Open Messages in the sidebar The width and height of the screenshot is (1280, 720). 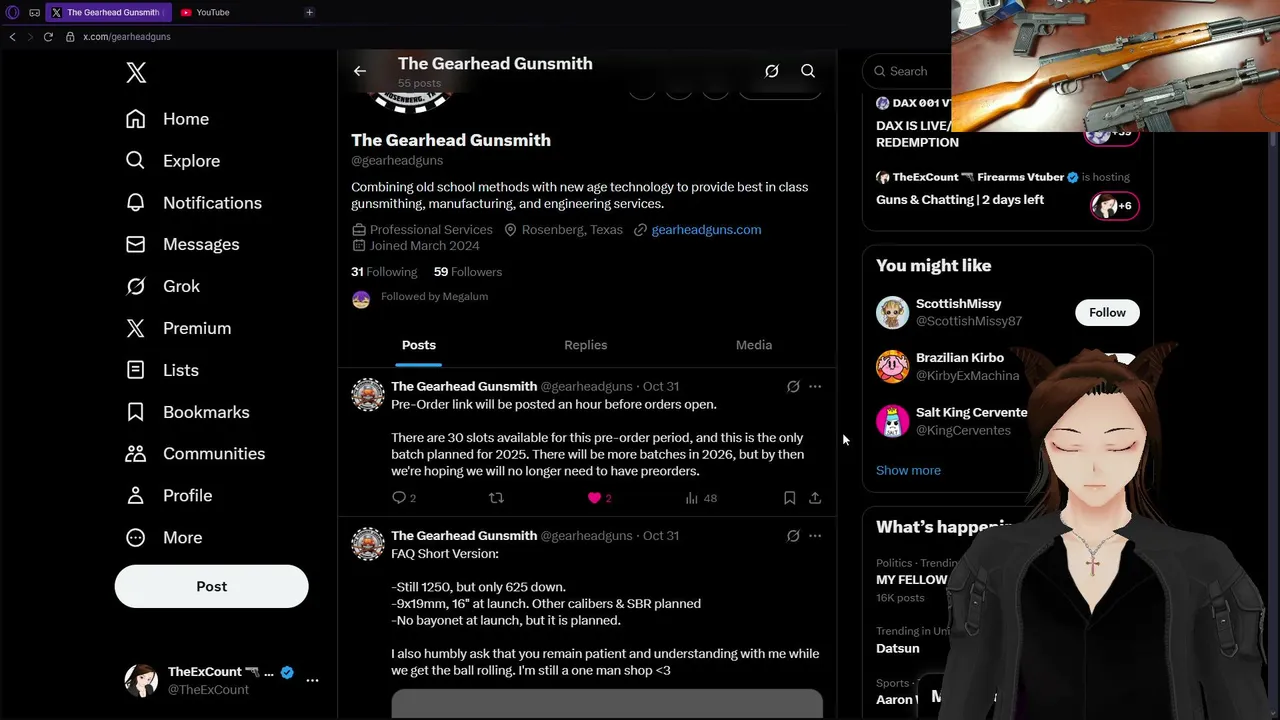[182, 245]
